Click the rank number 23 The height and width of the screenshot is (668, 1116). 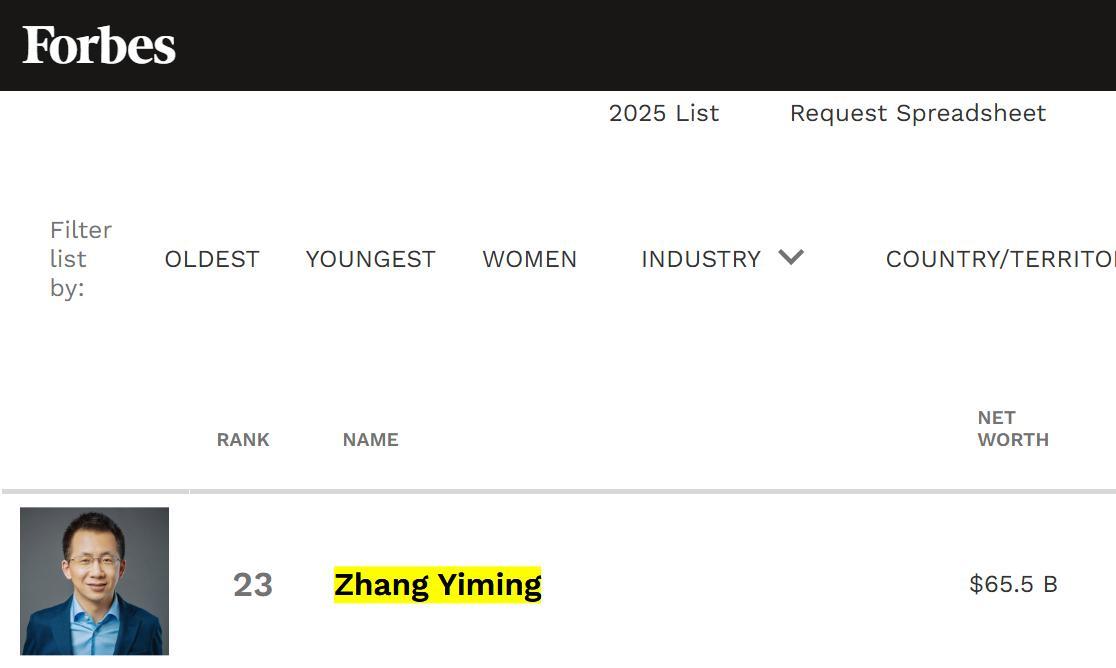click(x=252, y=584)
